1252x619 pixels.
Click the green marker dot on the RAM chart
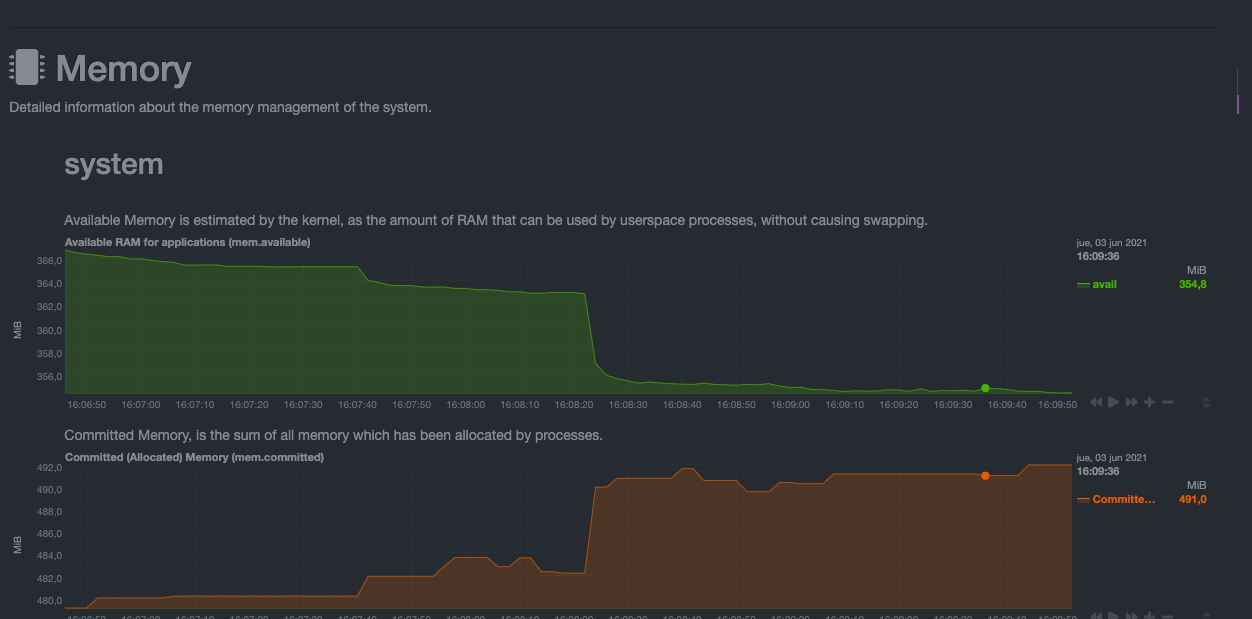click(985, 388)
